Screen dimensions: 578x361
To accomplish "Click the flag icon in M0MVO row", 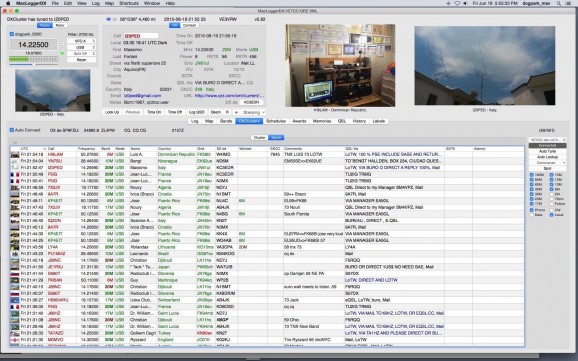I will 15,340.
